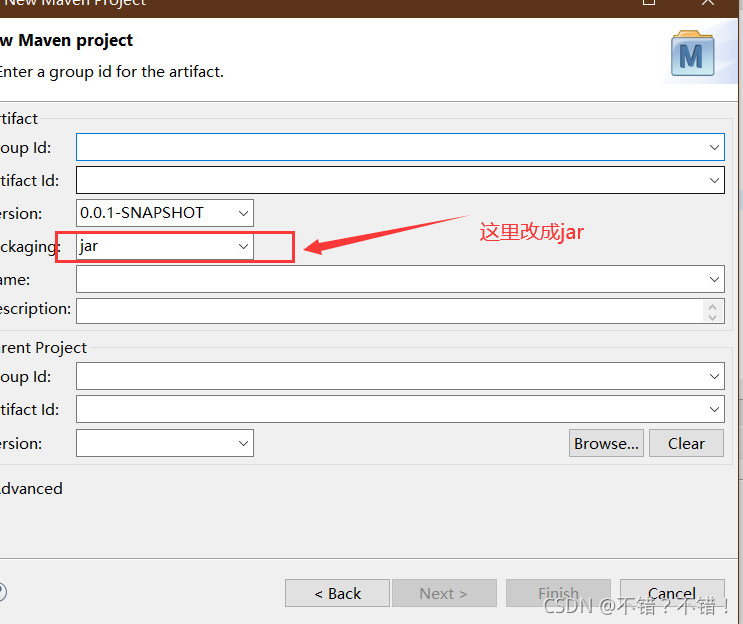Click the Maven 'M' wizard icon
This screenshot has width=743, height=624.
point(692,54)
